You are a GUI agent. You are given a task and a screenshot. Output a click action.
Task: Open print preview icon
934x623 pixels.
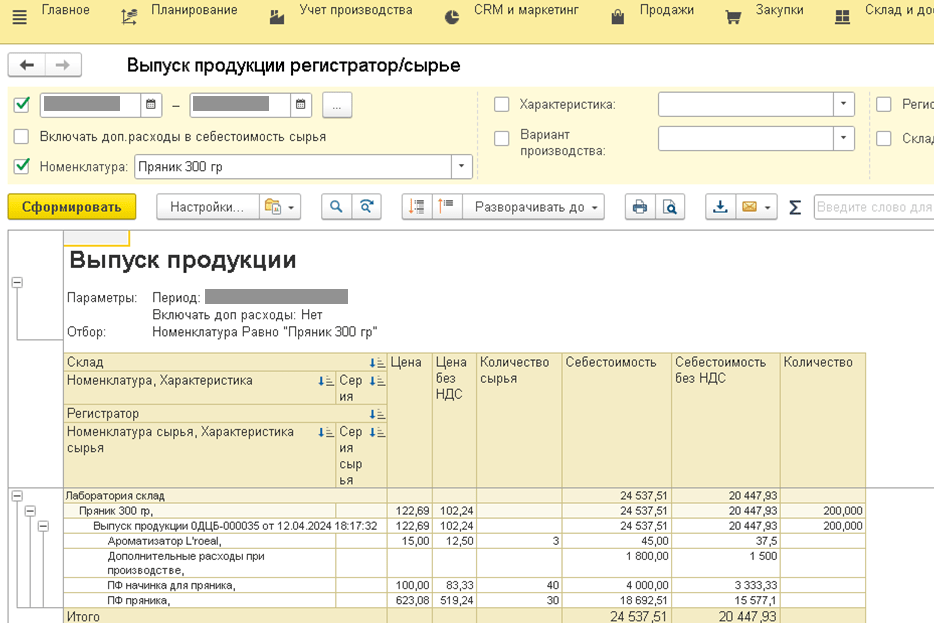click(x=670, y=207)
